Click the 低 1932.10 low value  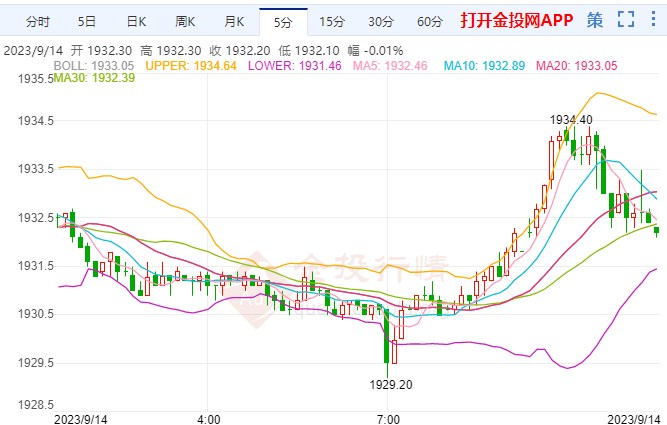[x=309, y=51]
